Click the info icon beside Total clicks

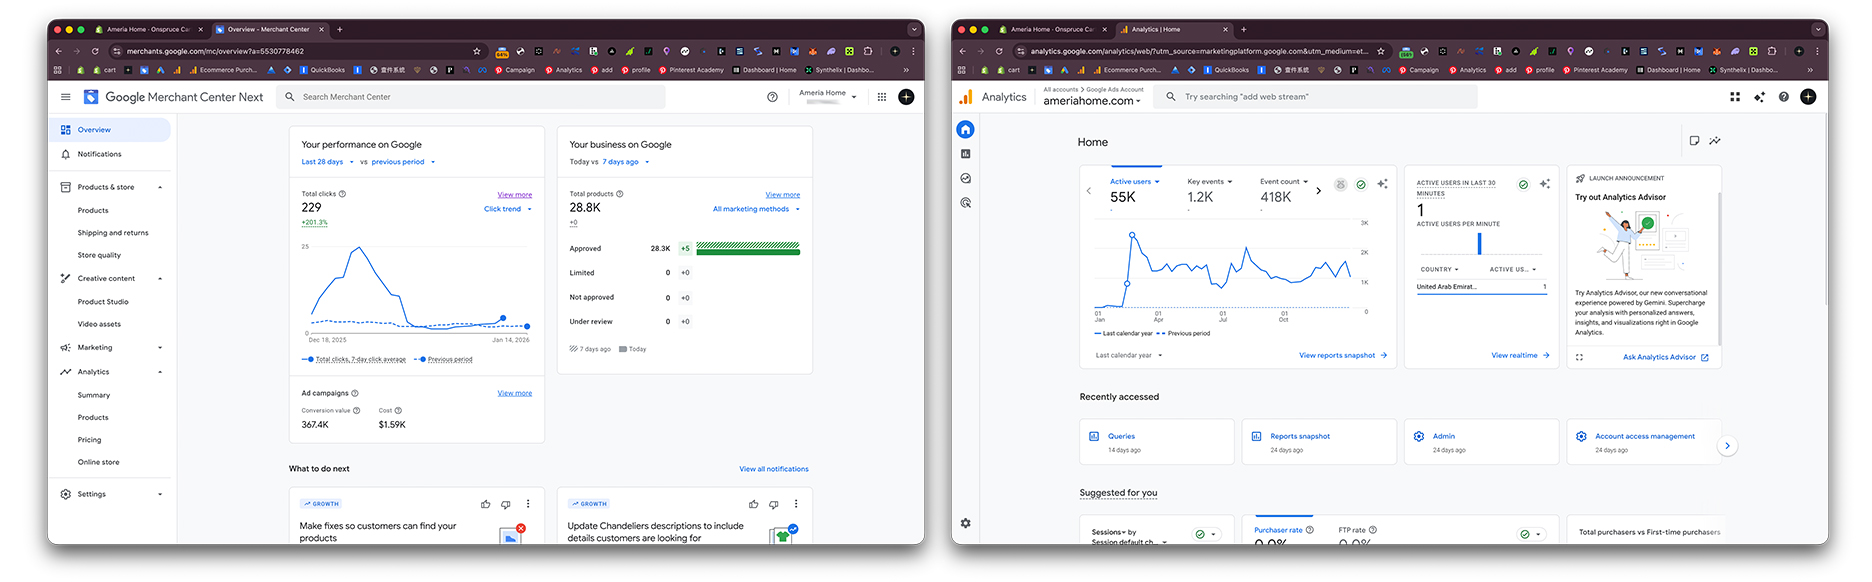(x=342, y=194)
